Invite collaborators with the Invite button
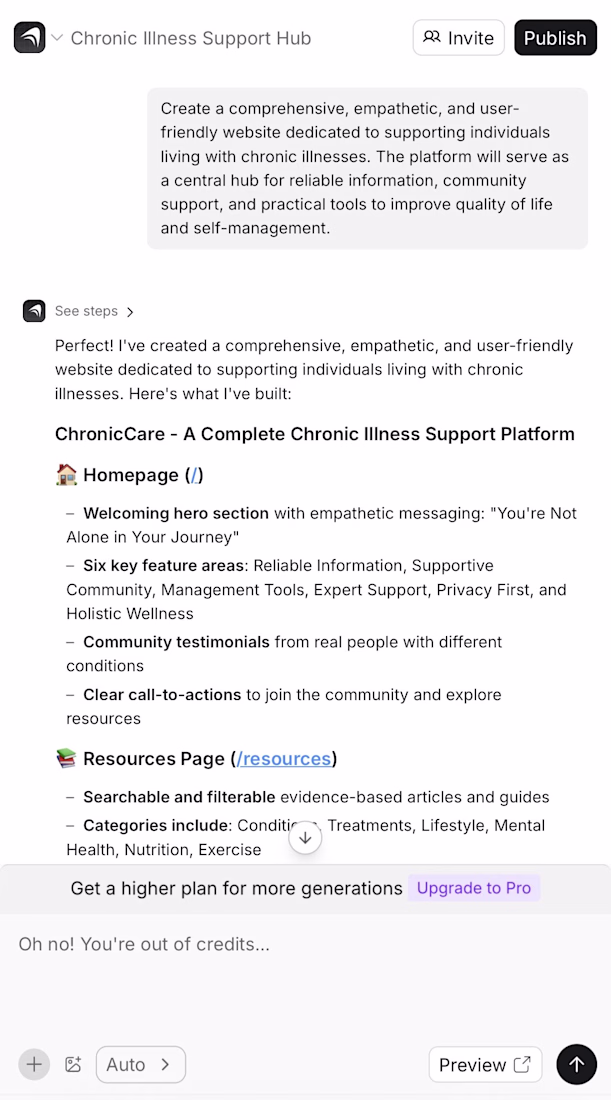This screenshot has width=611, height=1100. (459, 38)
